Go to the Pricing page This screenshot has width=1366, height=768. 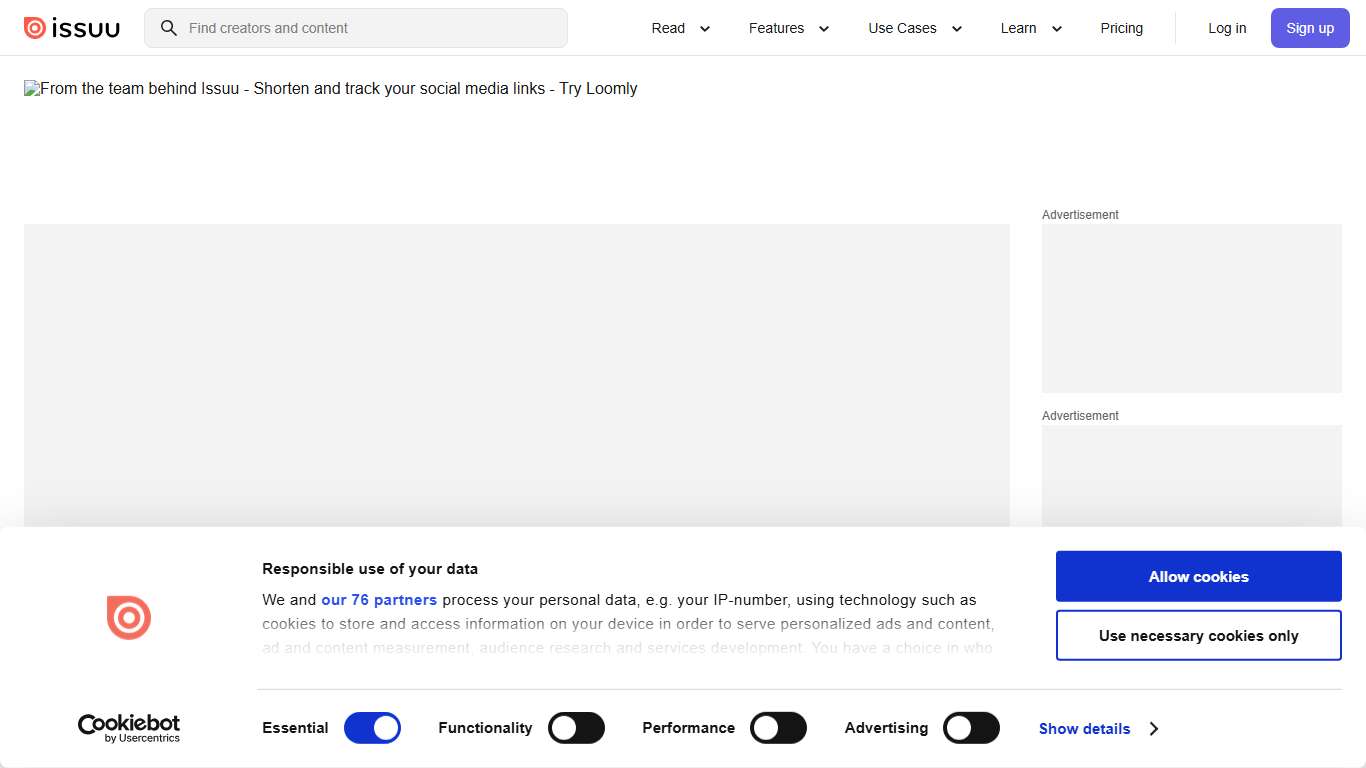point(1121,28)
